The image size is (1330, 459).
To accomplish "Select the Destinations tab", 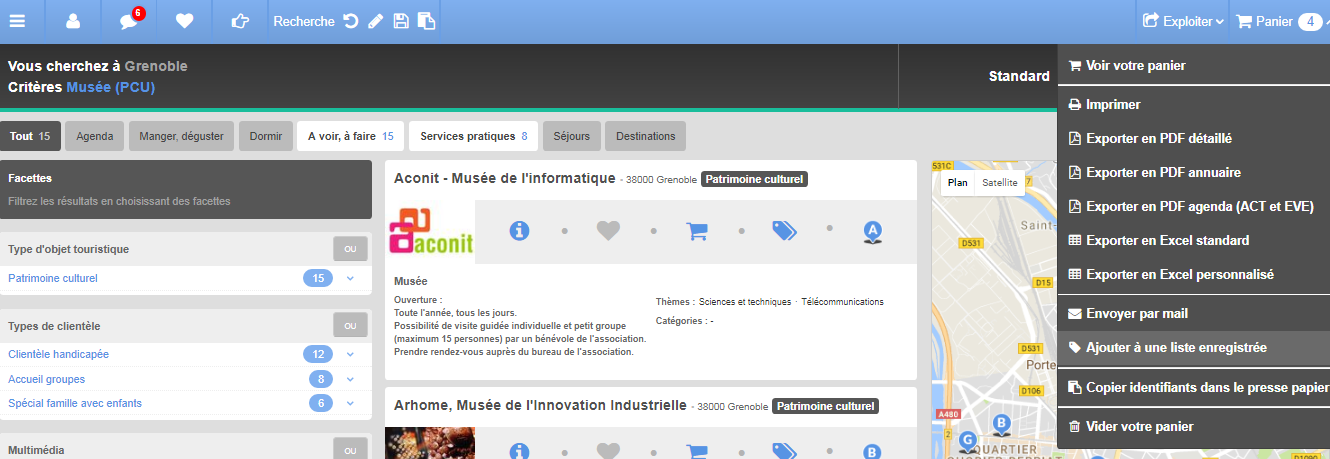I will (x=645, y=136).
